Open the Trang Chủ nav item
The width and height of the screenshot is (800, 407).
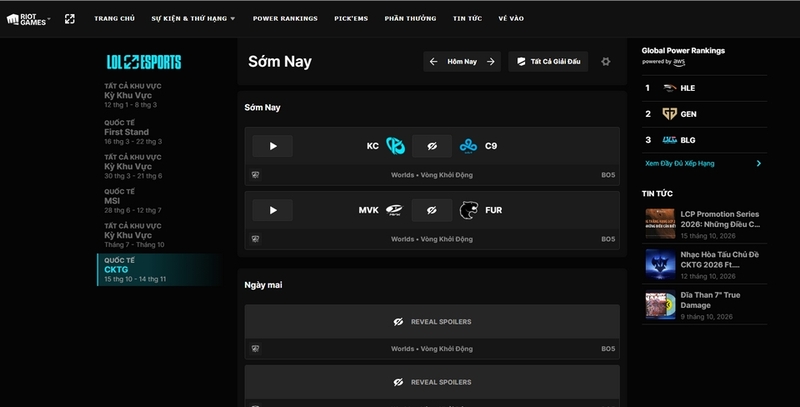(114, 19)
